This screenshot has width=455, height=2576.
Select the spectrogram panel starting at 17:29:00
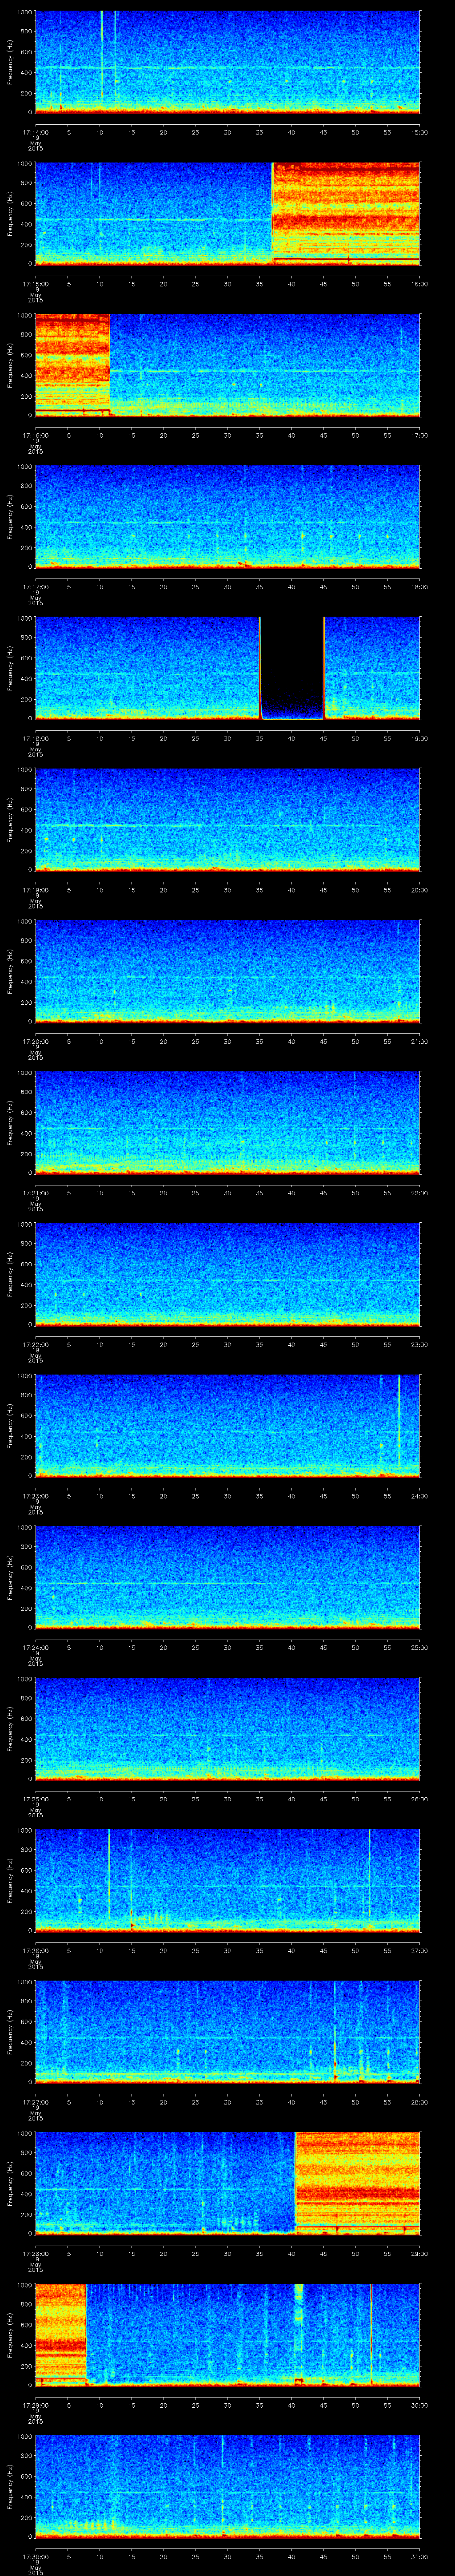coord(227,2334)
